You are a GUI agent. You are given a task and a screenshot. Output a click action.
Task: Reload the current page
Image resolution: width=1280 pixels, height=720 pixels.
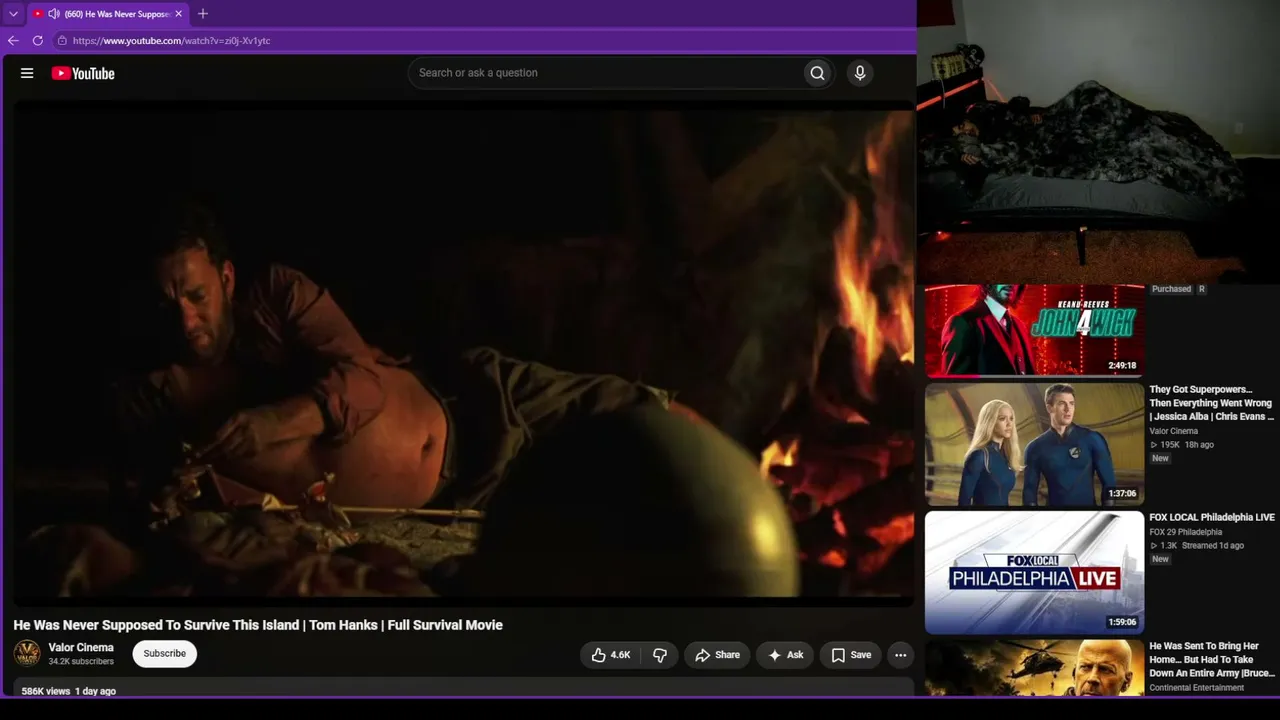(x=38, y=41)
